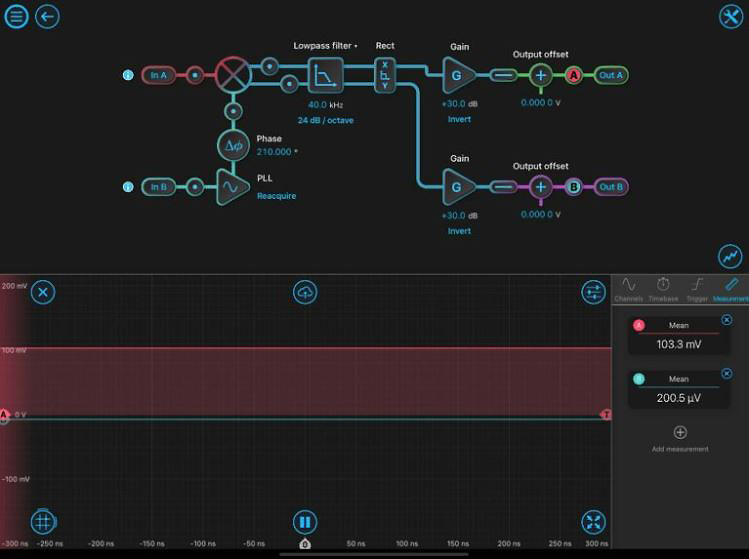Viewport: 749px width, 559px height.
Task: Click the PLL oscillator sine icon
Action: tap(233, 187)
